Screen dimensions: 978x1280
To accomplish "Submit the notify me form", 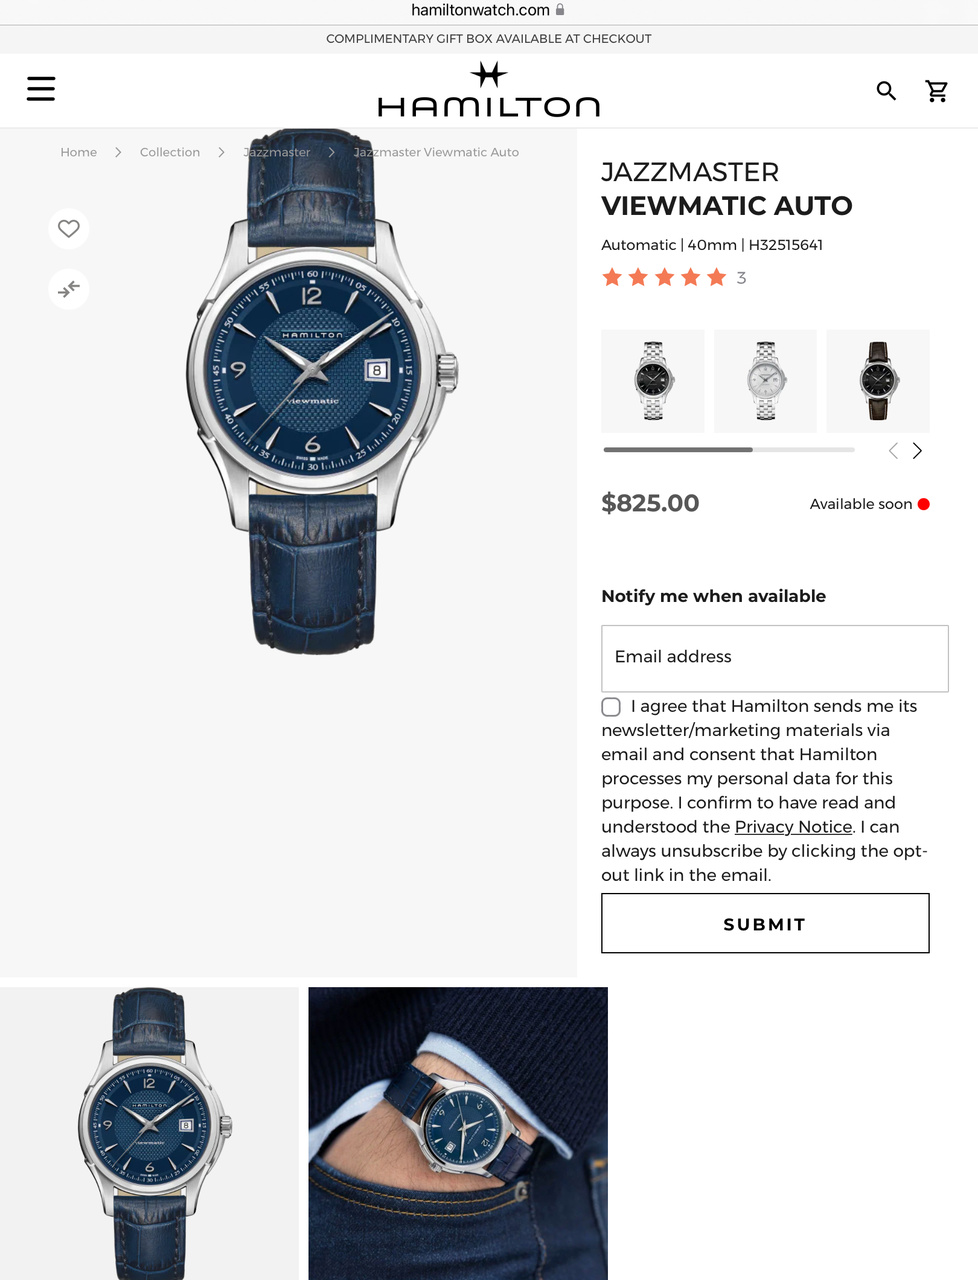I will point(765,923).
